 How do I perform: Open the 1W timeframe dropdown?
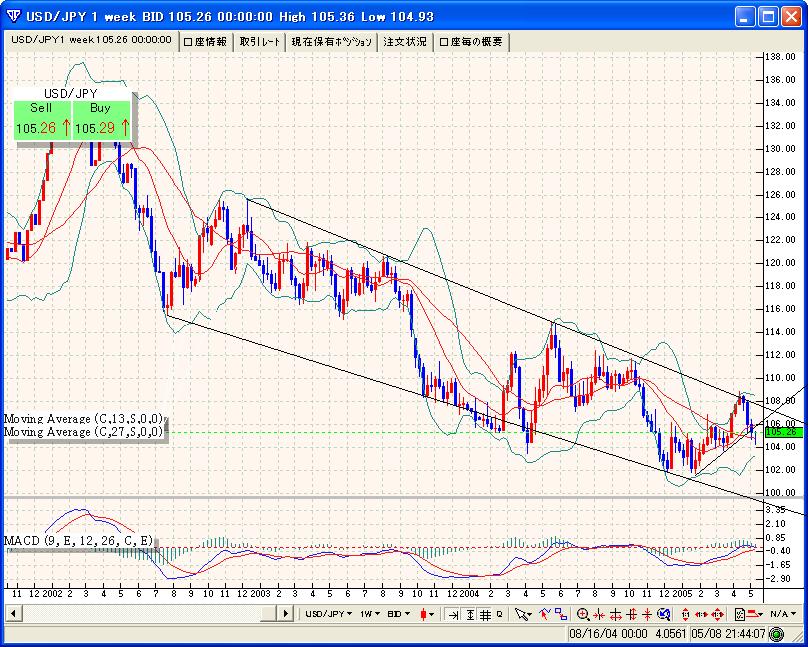[370, 614]
